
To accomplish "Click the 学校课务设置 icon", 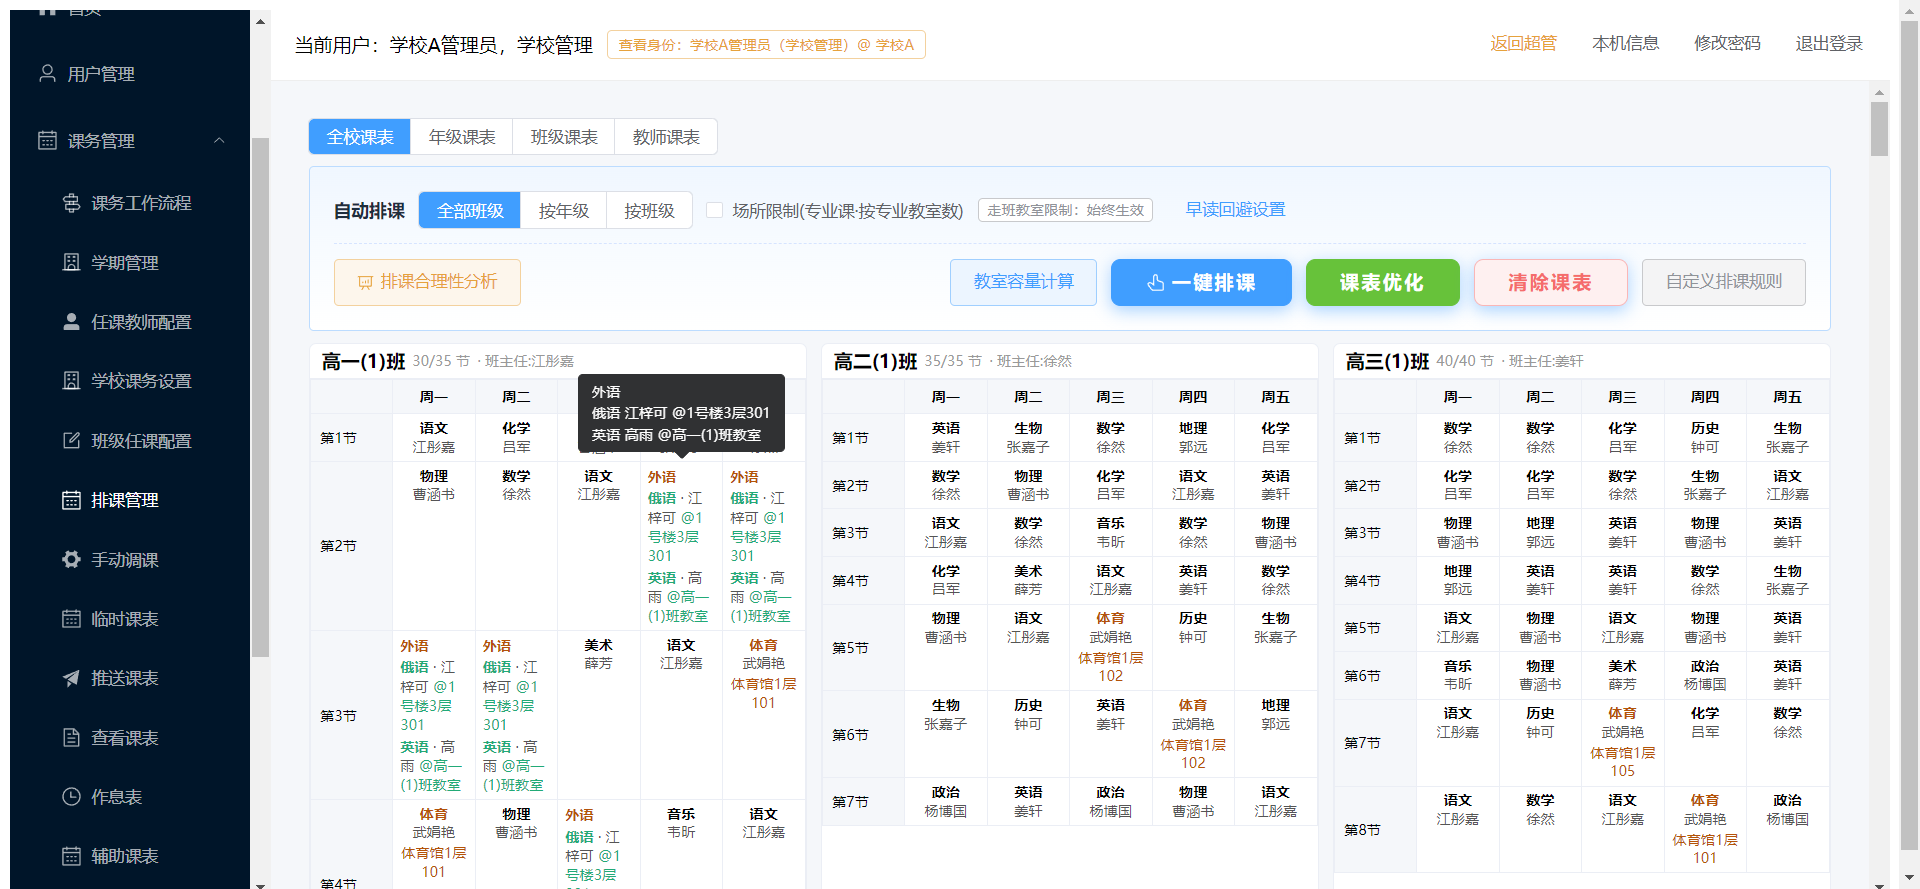I will pyautogui.click(x=71, y=380).
